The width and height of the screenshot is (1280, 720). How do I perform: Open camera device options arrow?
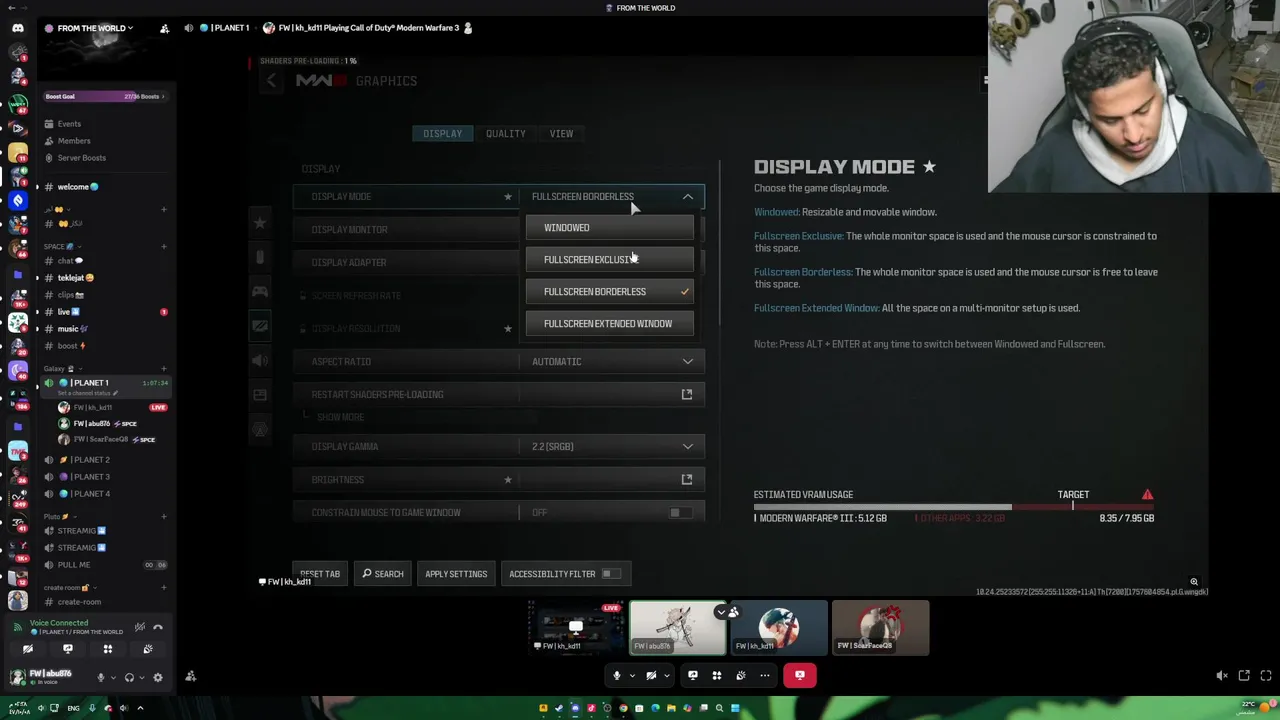[x=666, y=676]
